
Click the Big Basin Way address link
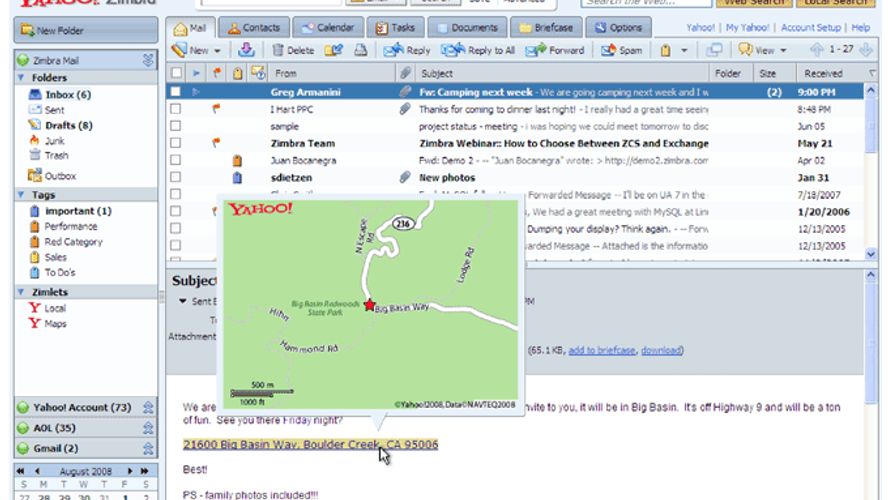click(310, 445)
